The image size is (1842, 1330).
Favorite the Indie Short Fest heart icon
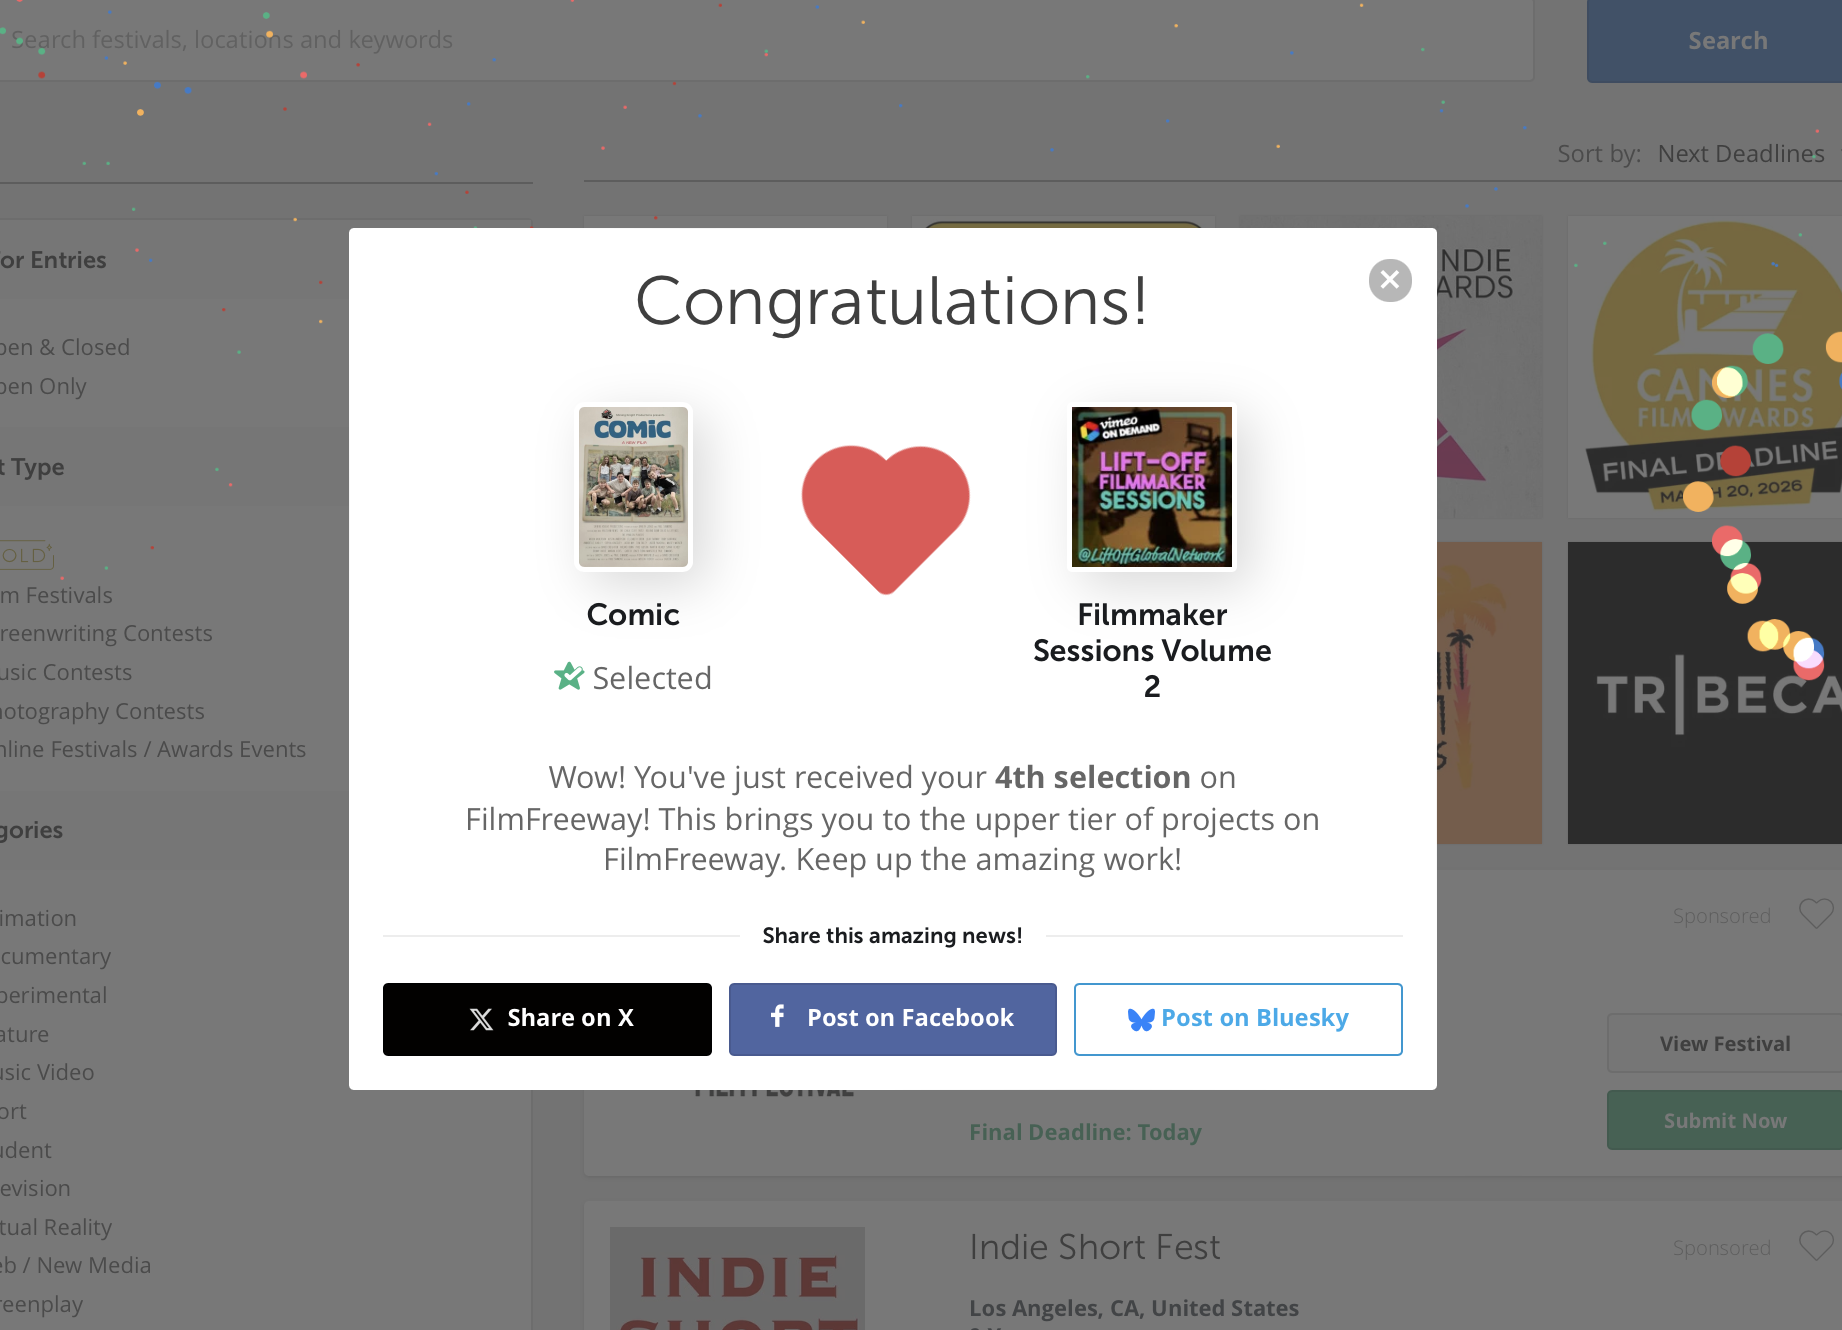click(1815, 1246)
